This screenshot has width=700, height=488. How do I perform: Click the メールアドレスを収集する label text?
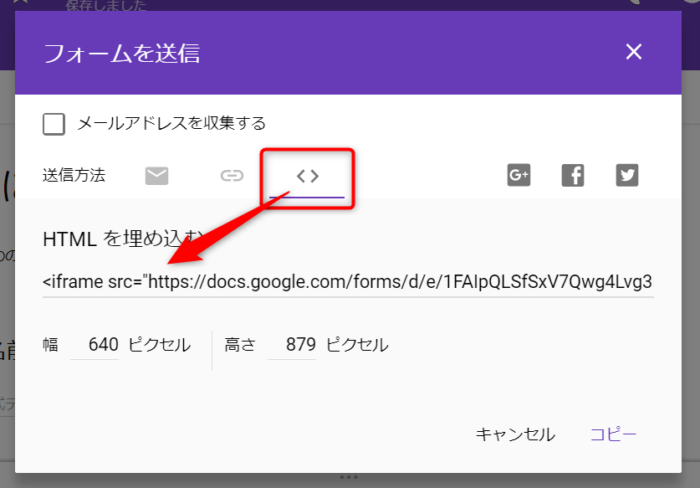click(171, 124)
